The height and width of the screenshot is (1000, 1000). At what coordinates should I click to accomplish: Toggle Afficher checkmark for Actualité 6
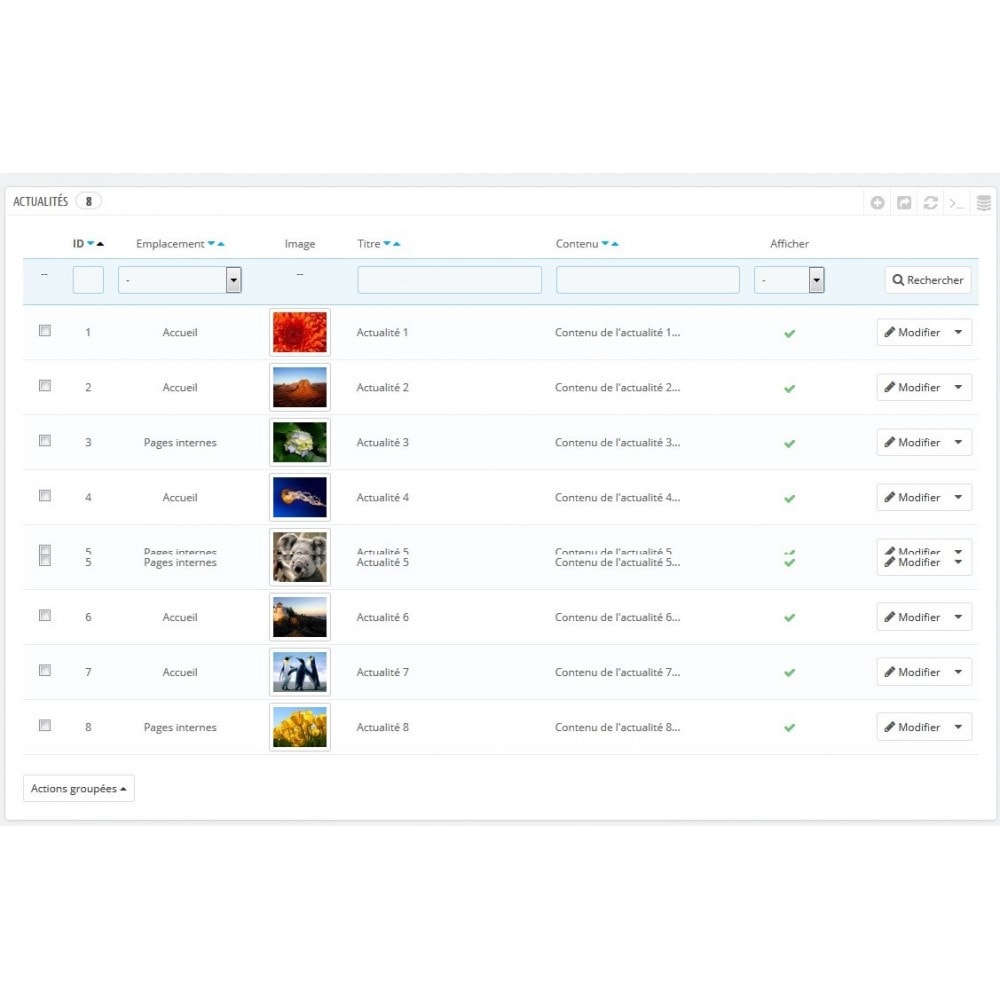click(790, 618)
